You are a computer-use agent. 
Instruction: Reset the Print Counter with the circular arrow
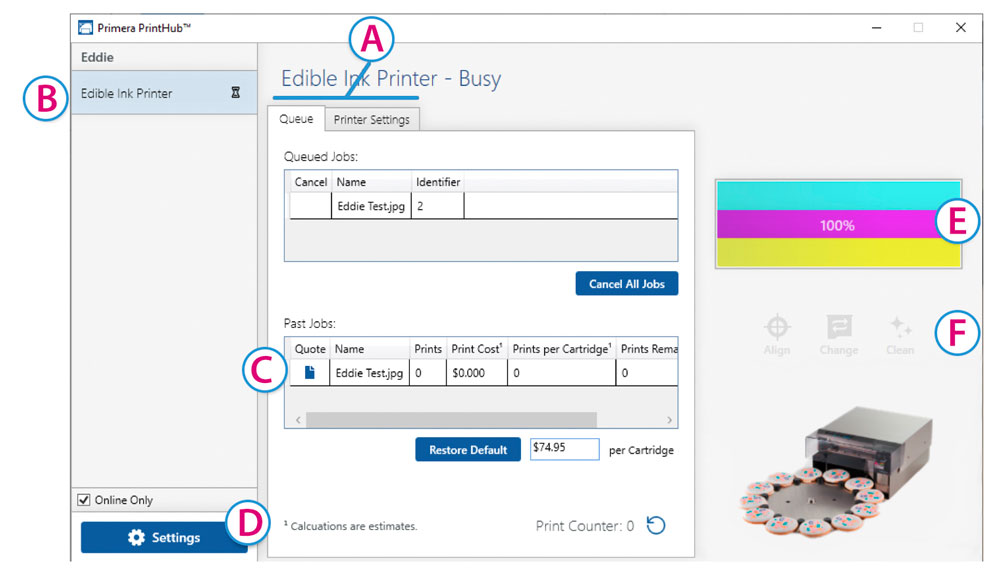tap(656, 525)
